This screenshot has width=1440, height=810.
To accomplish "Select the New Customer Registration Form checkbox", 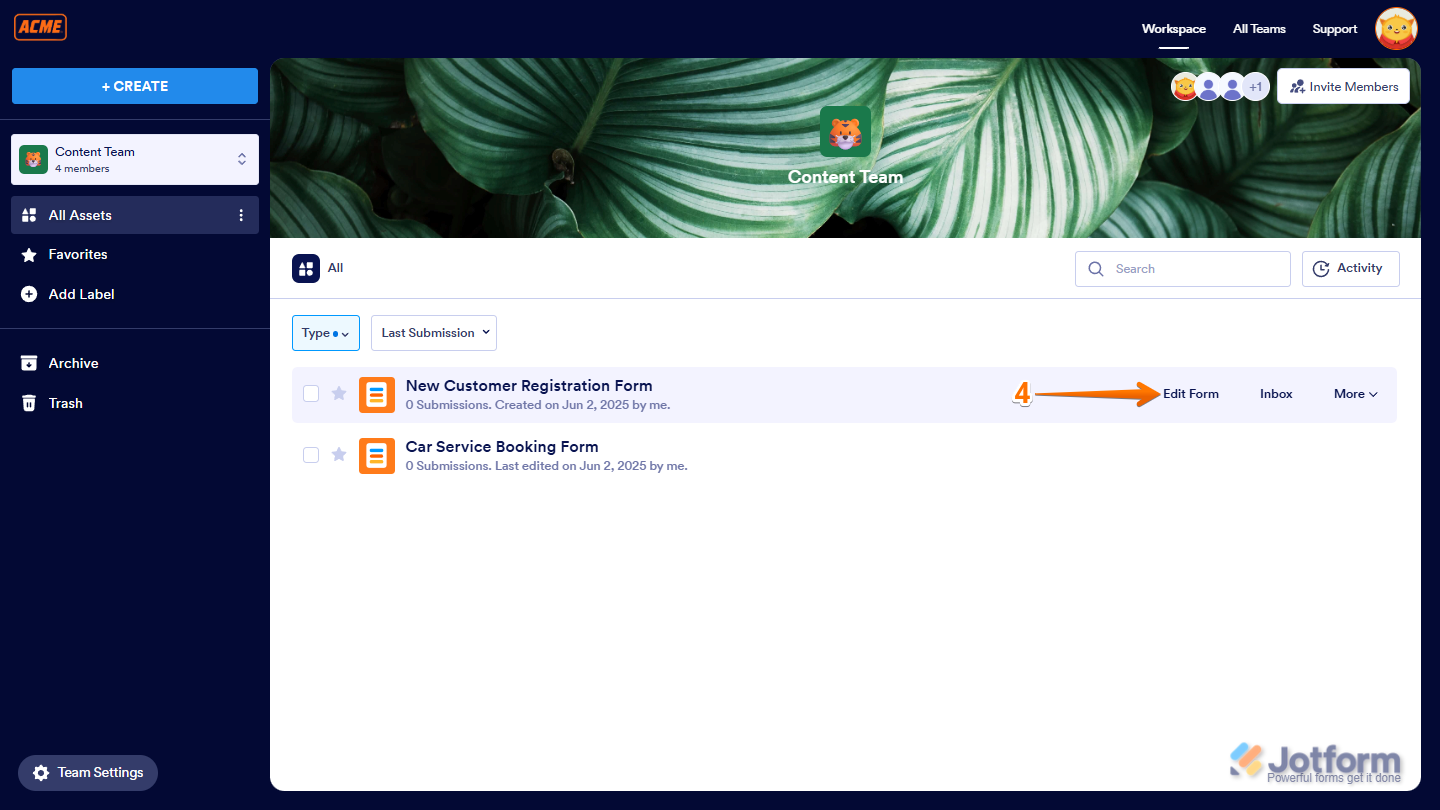I will tap(310, 393).
